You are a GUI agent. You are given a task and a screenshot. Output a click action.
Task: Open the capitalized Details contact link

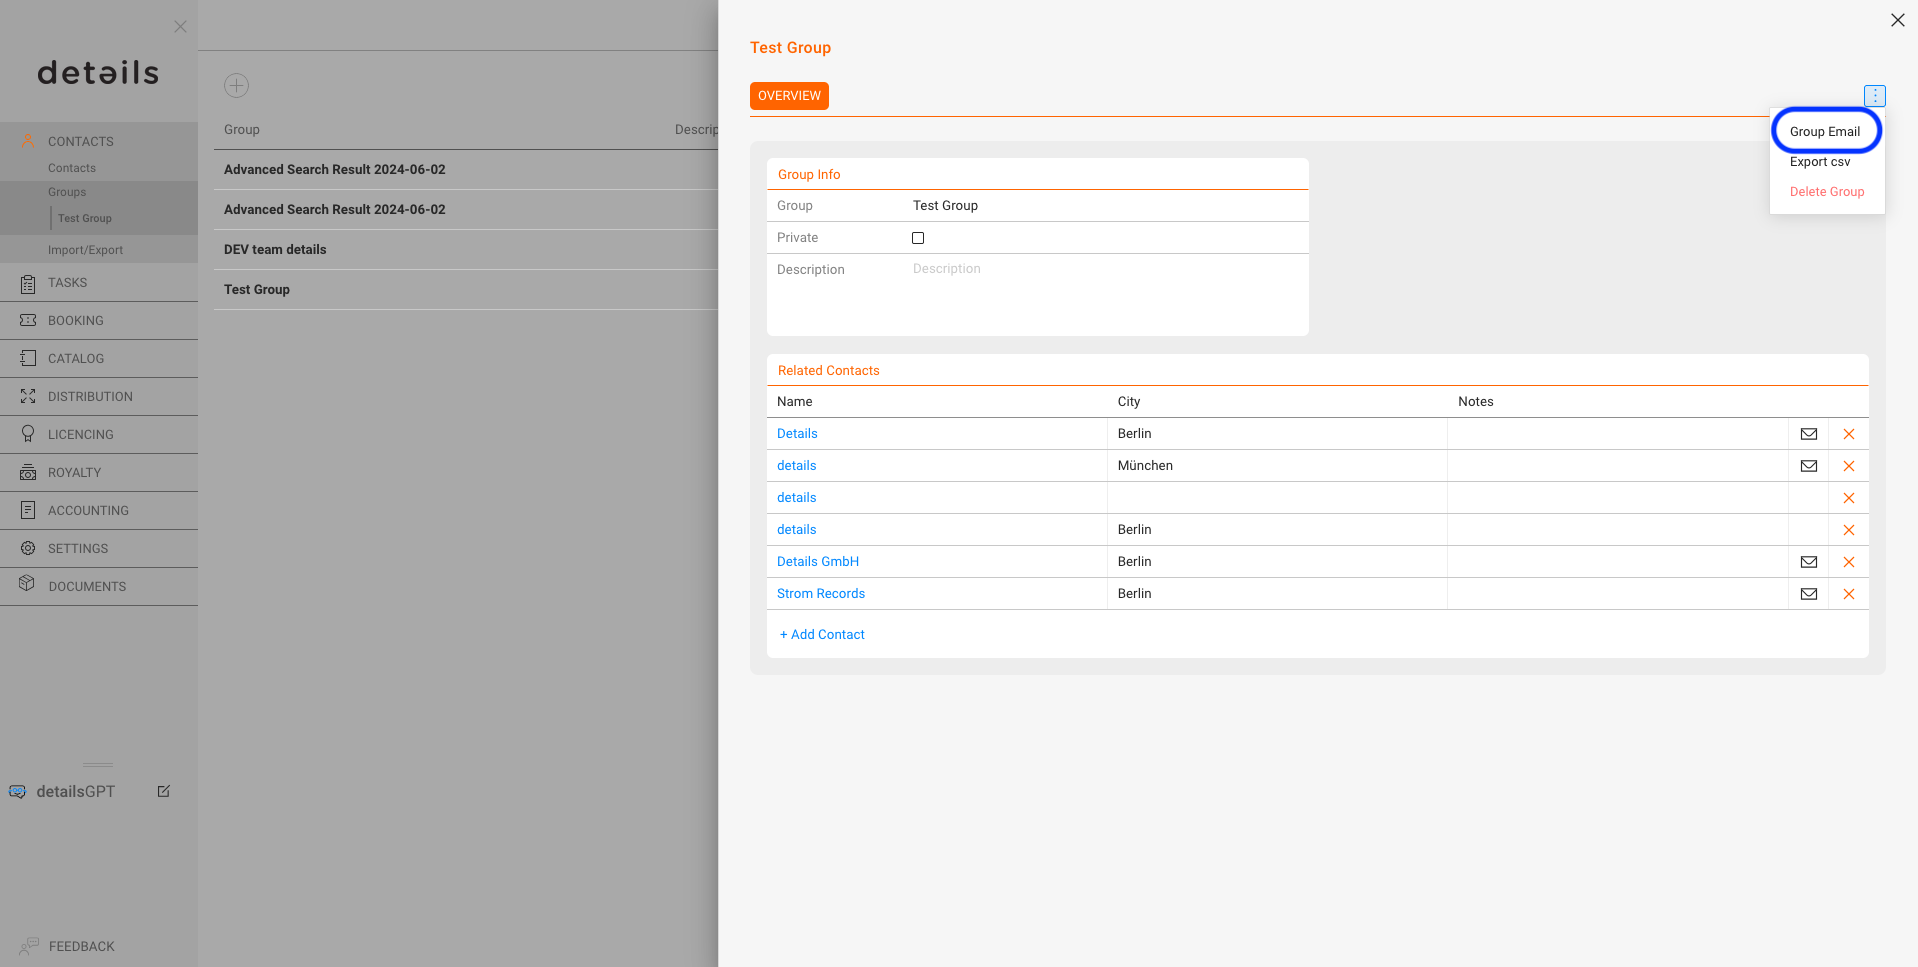pos(797,433)
